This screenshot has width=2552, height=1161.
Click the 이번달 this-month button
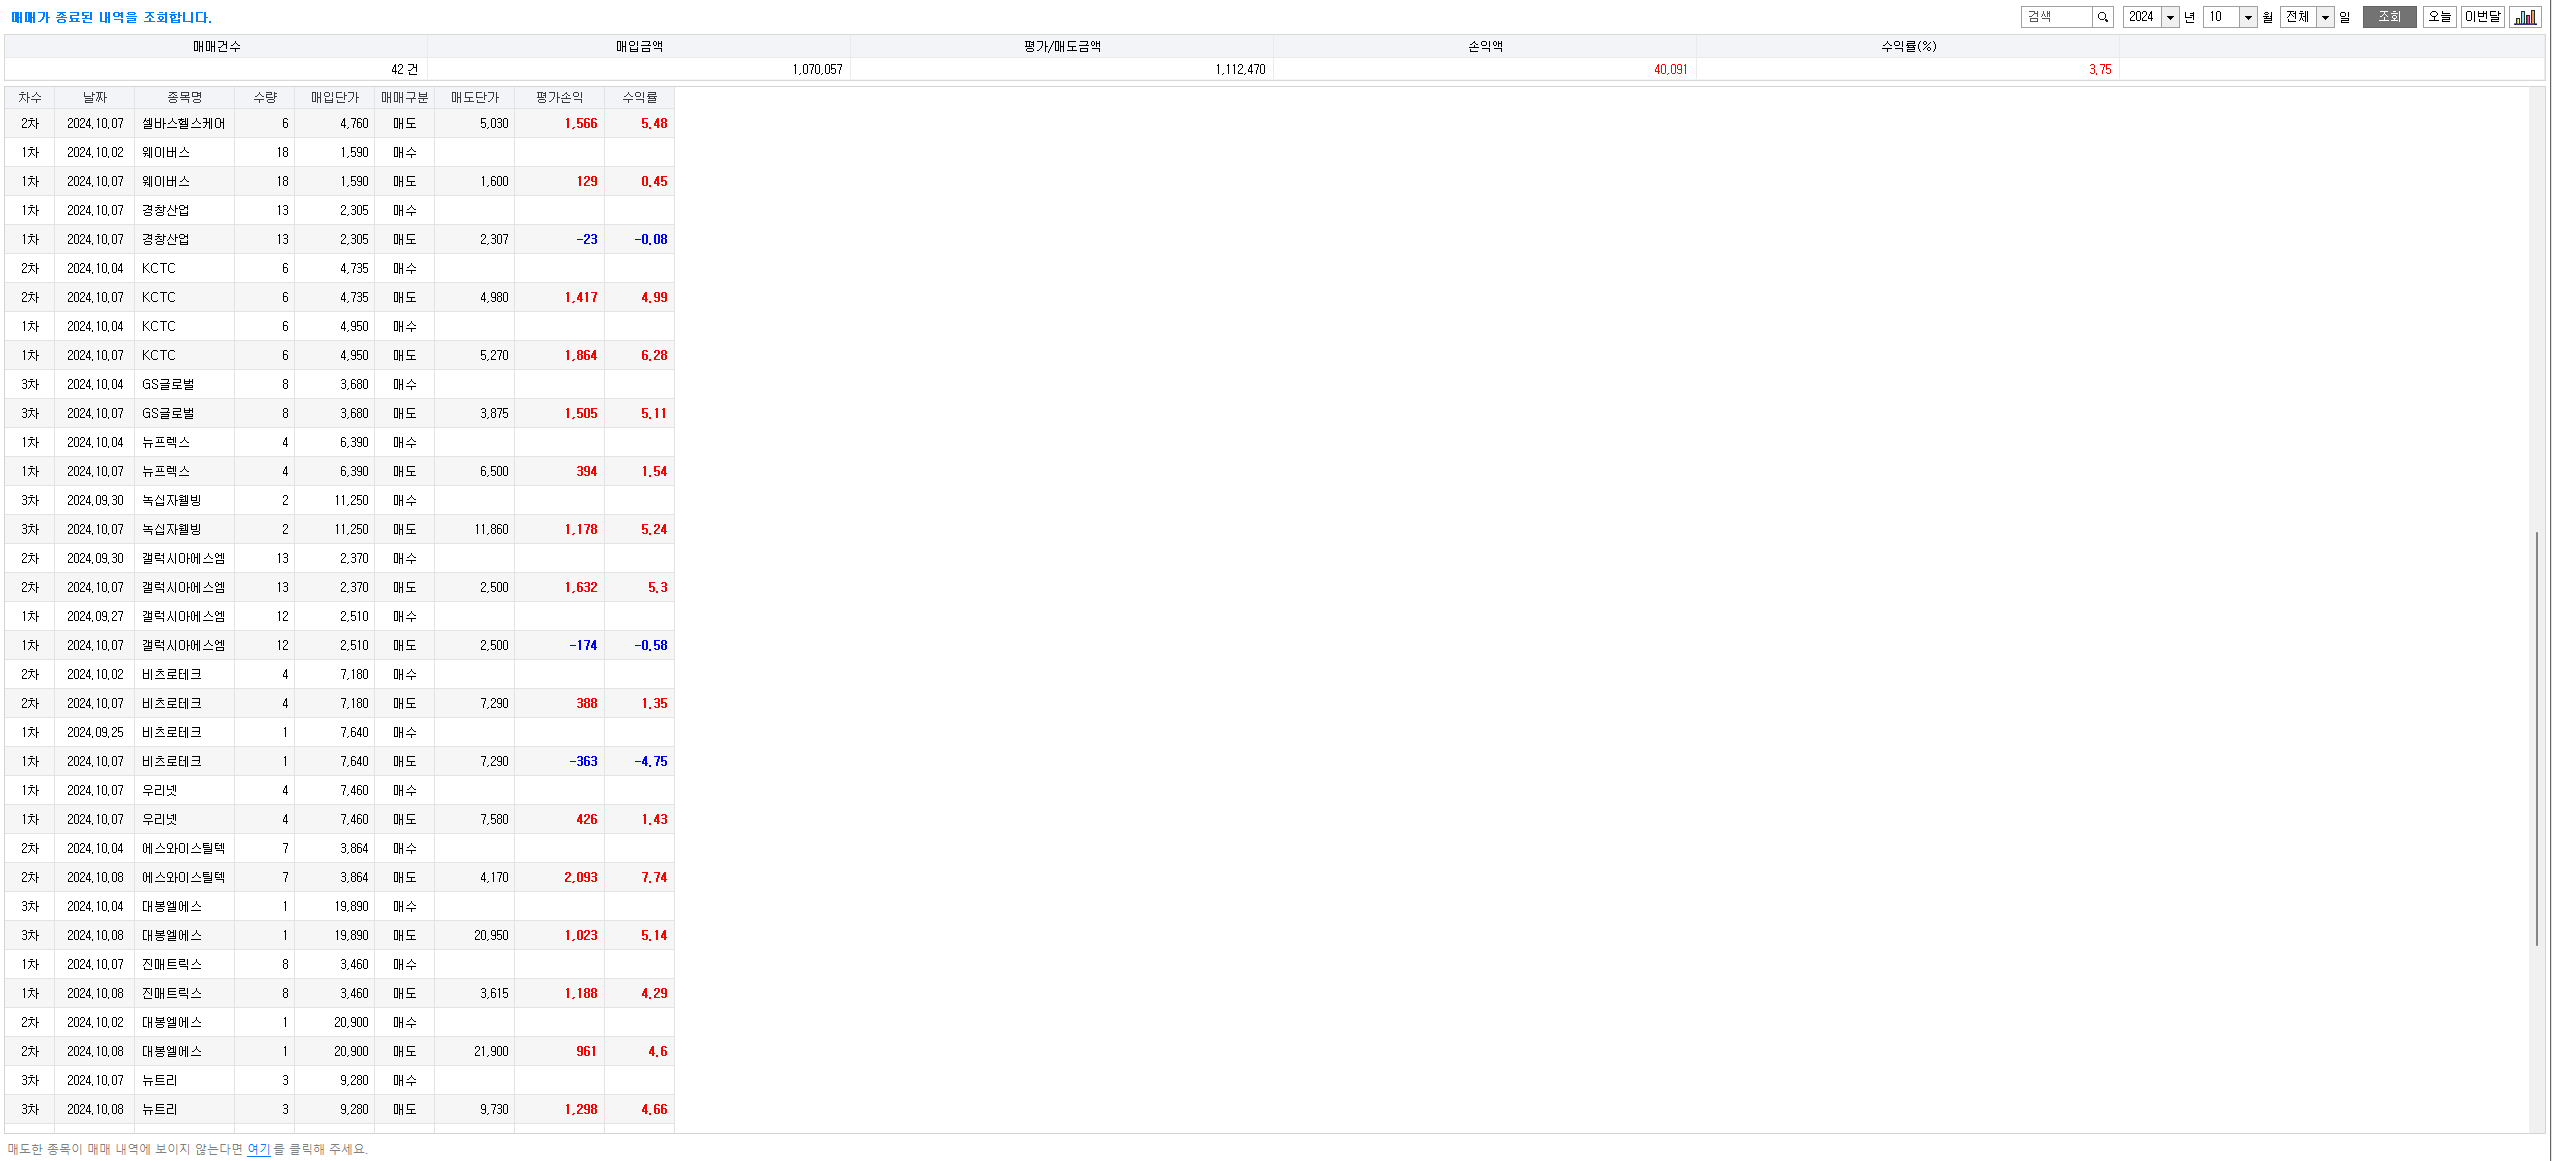(x=2482, y=17)
